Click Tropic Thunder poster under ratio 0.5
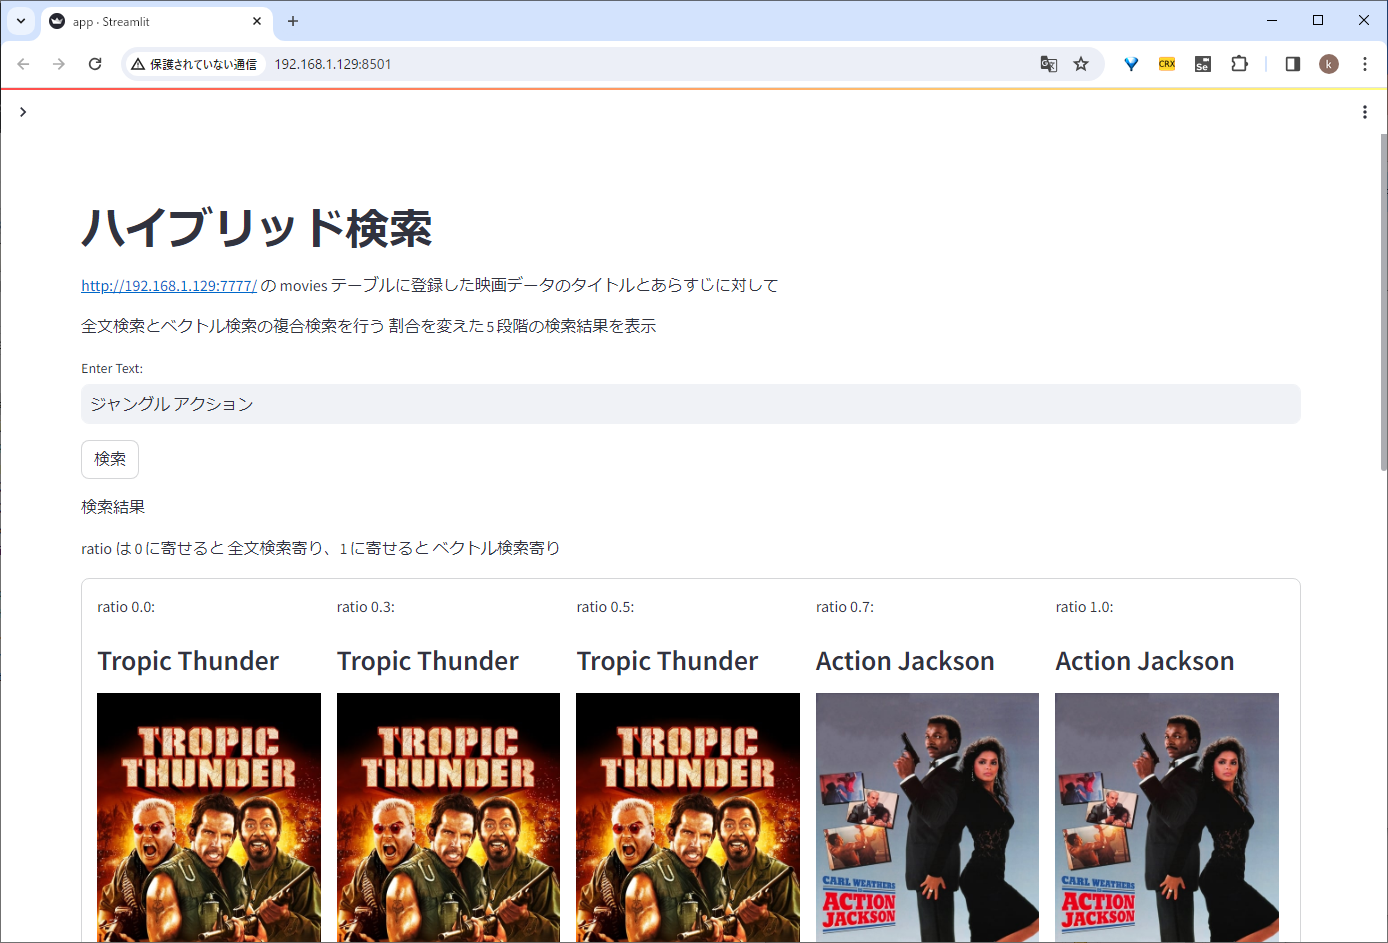The image size is (1388, 943). pyautogui.click(x=688, y=817)
